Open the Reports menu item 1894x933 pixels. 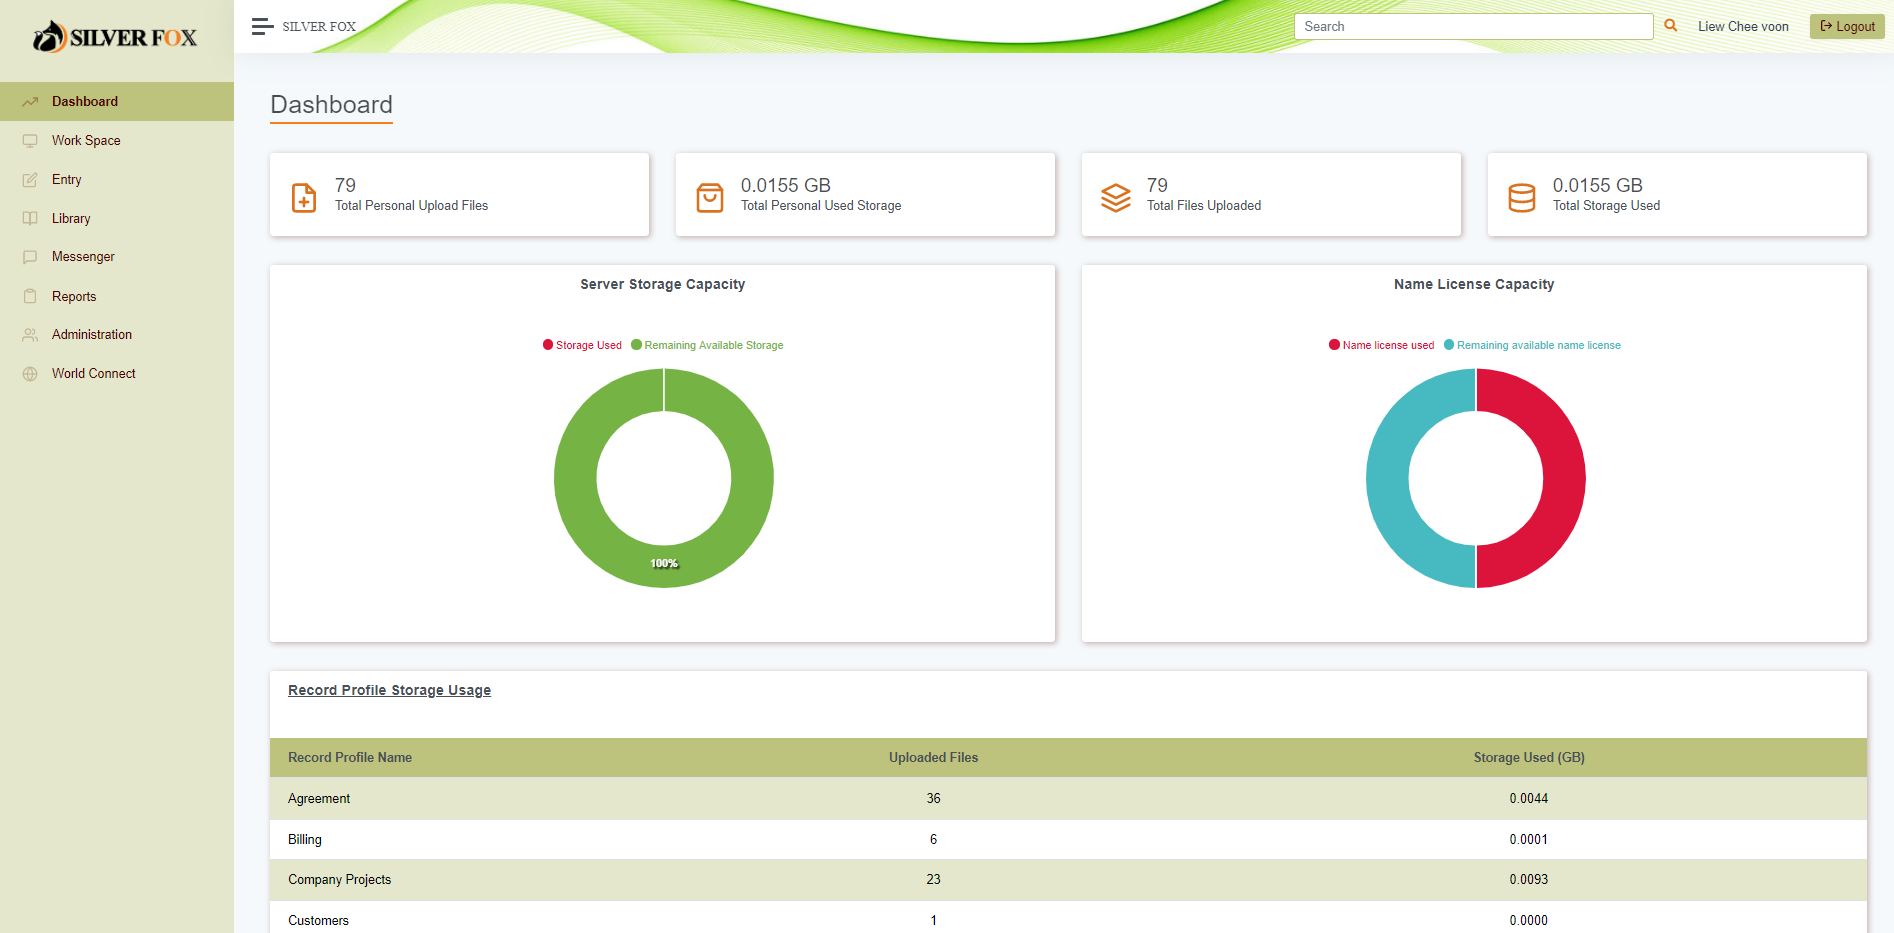click(x=117, y=297)
